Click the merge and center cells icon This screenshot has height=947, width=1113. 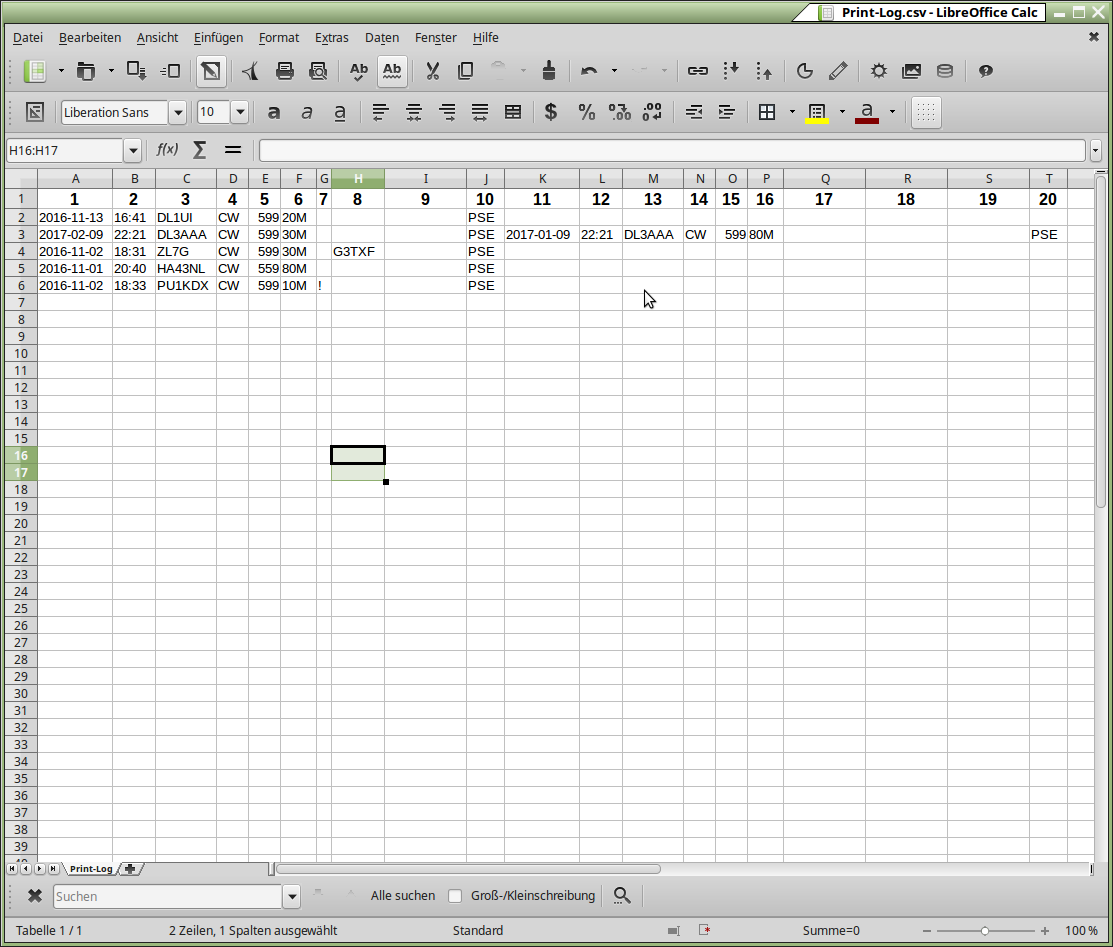pyautogui.click(x=513, y=112)
